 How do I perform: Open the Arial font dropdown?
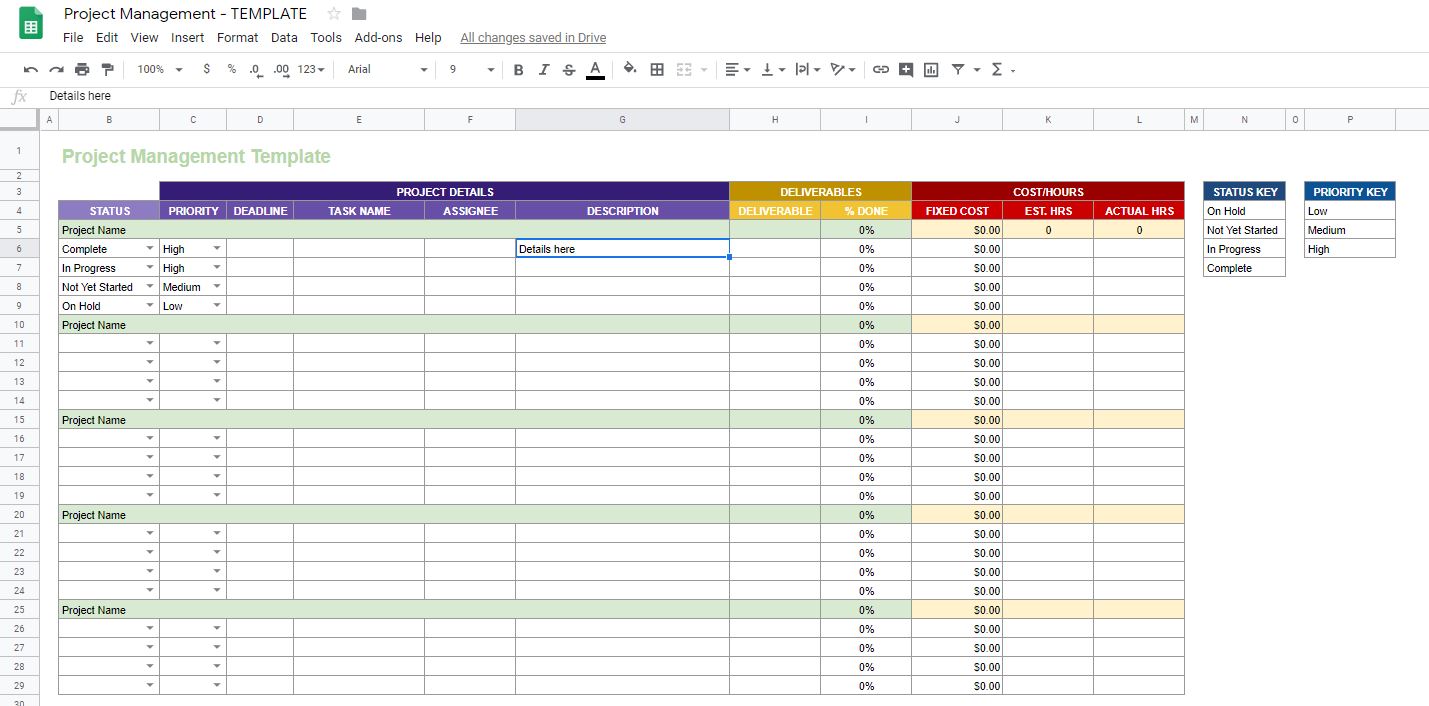click(387, 69)
